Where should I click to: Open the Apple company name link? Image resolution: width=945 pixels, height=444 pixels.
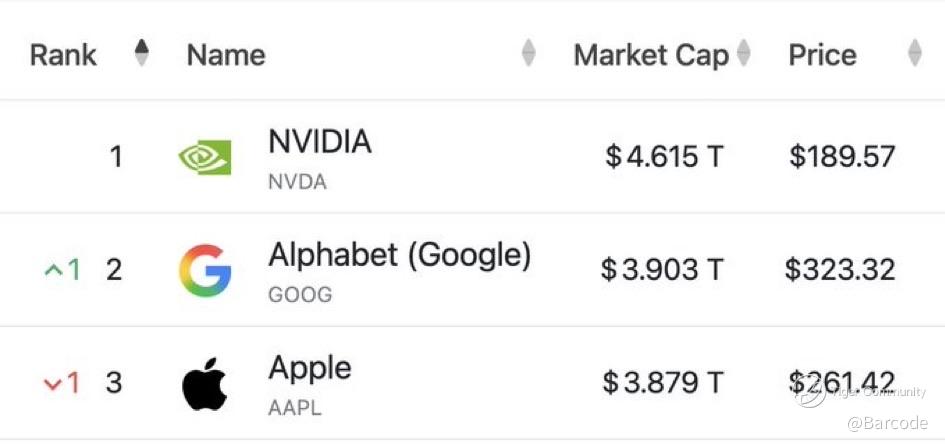point(310,368)
